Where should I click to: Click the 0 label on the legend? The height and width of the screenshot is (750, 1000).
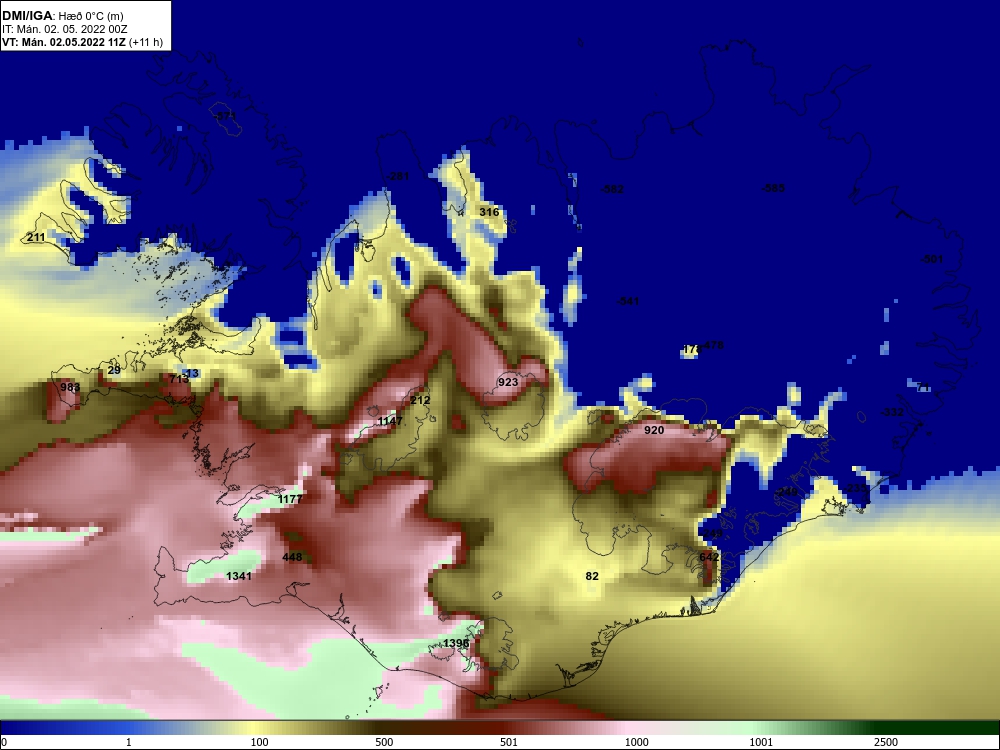click(x=4, y=742)
